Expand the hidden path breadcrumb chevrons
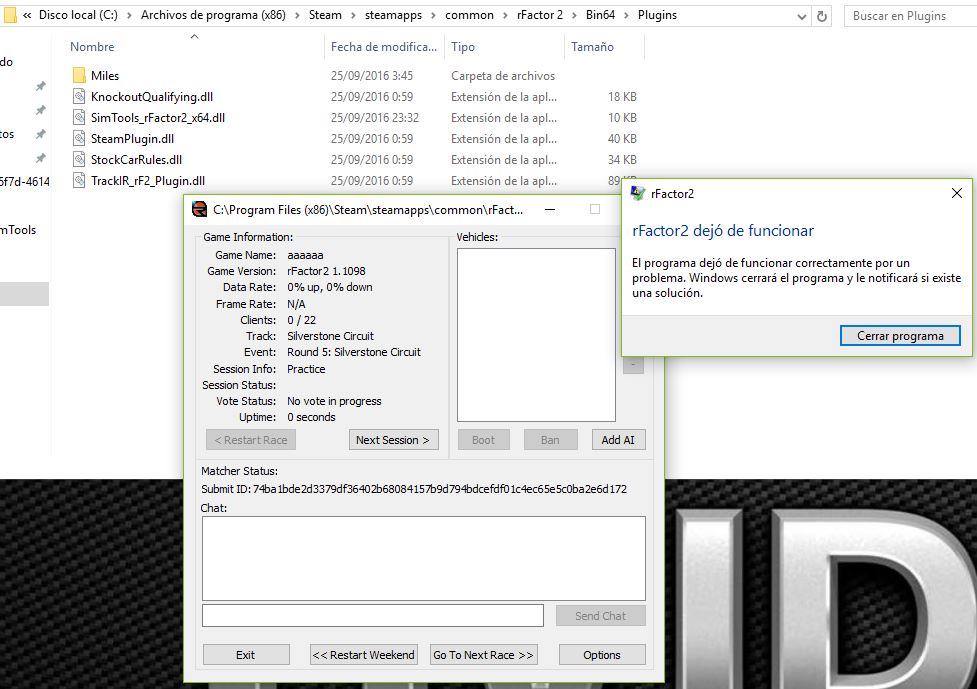The width and height of the screenshot is (977, 689). [27, 15]
